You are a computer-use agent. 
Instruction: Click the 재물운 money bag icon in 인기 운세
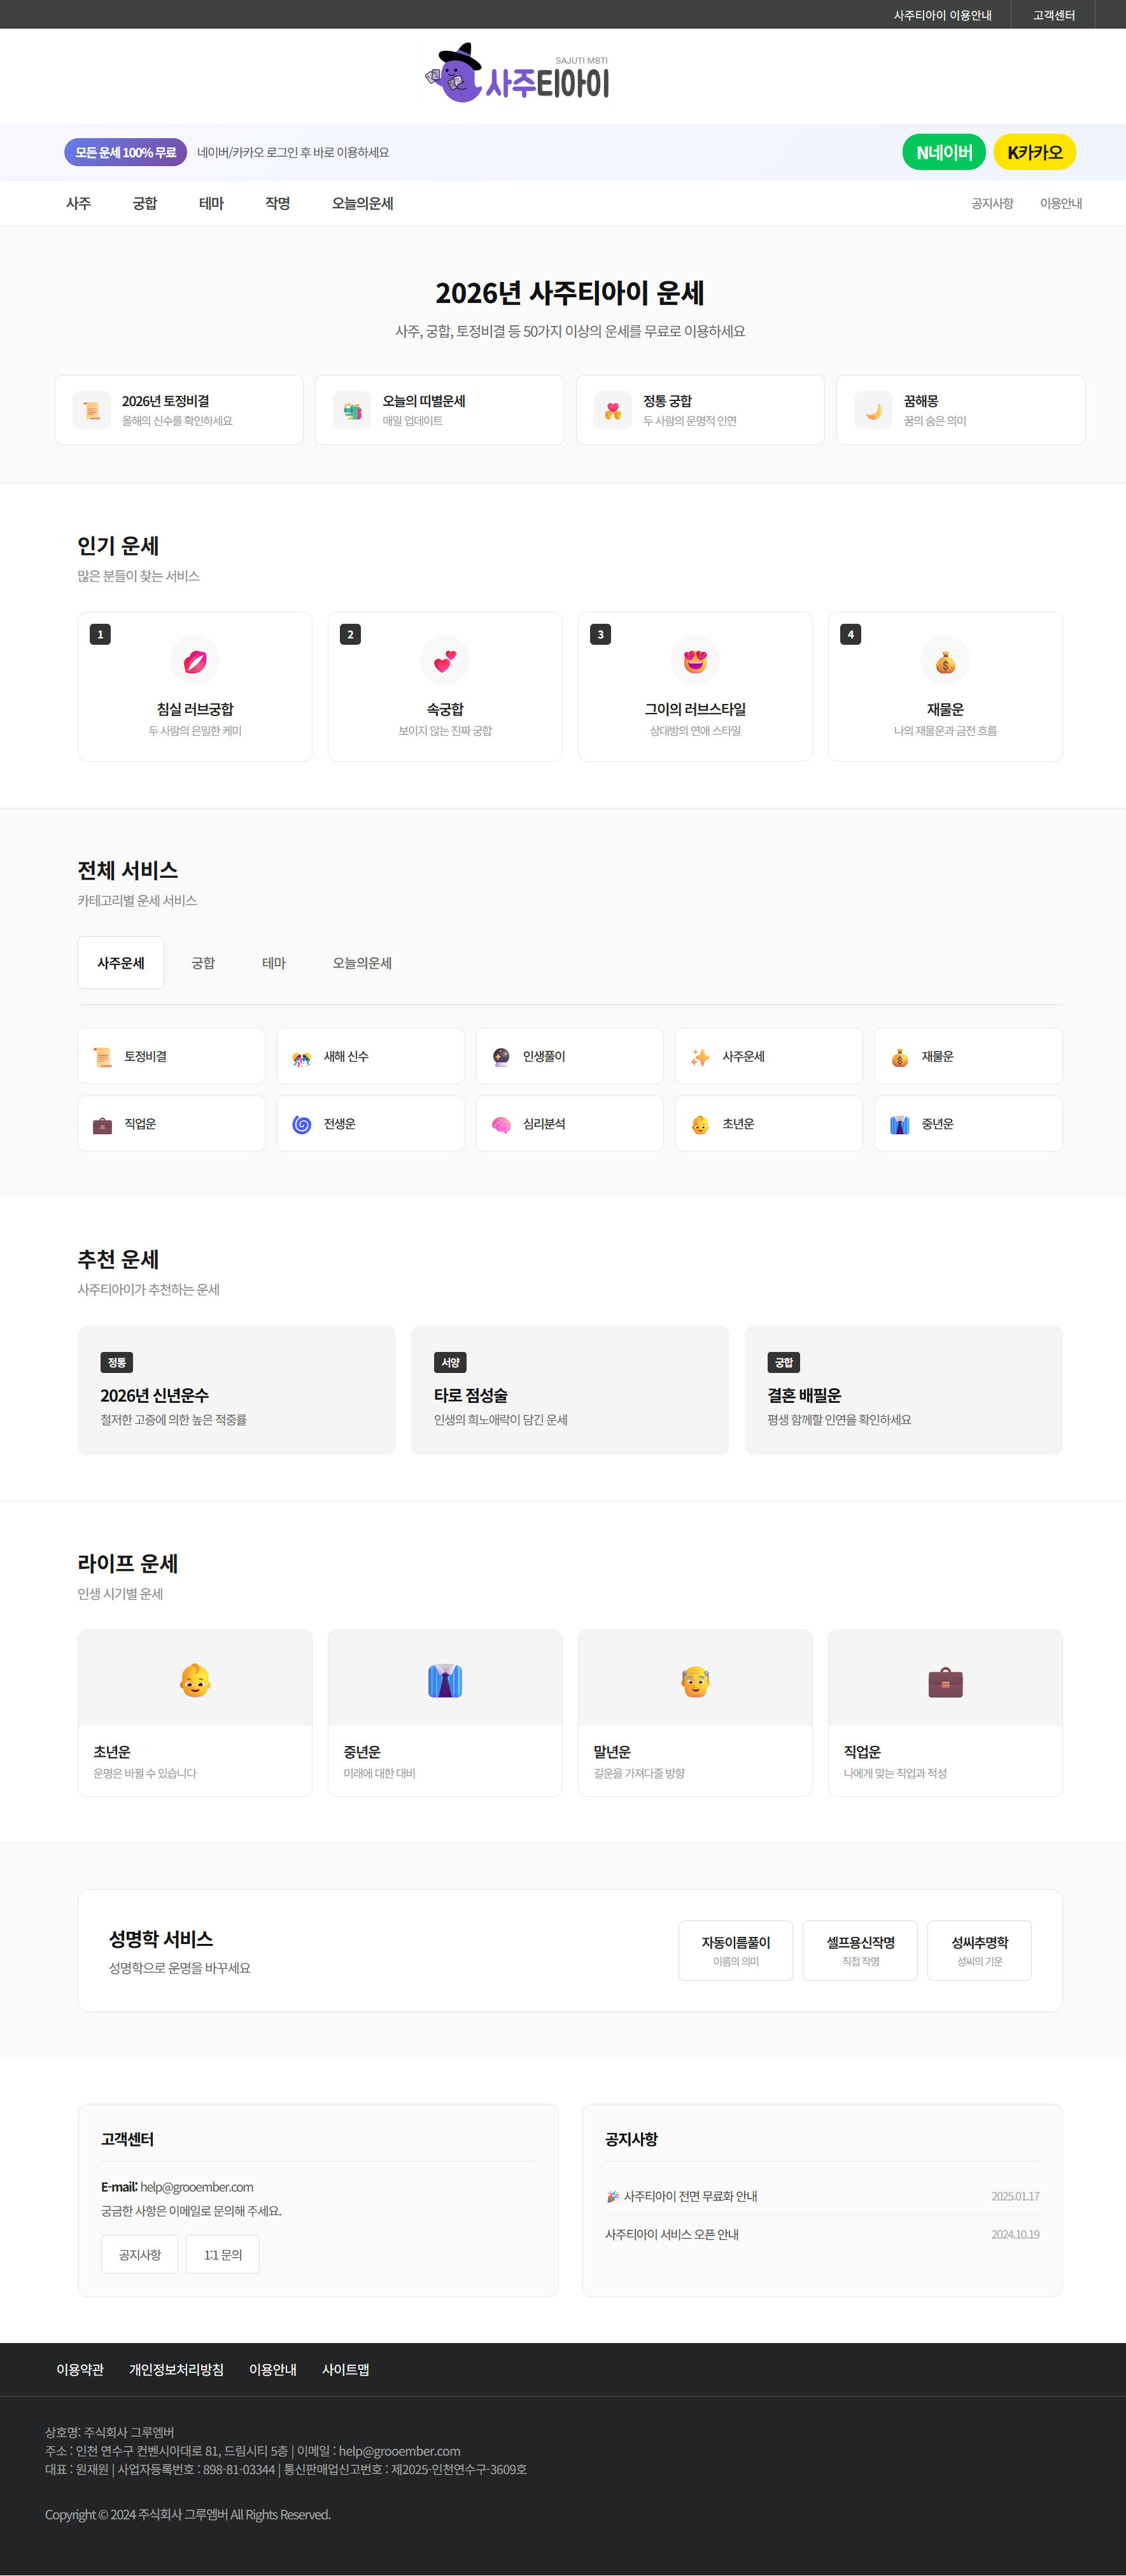945,661
